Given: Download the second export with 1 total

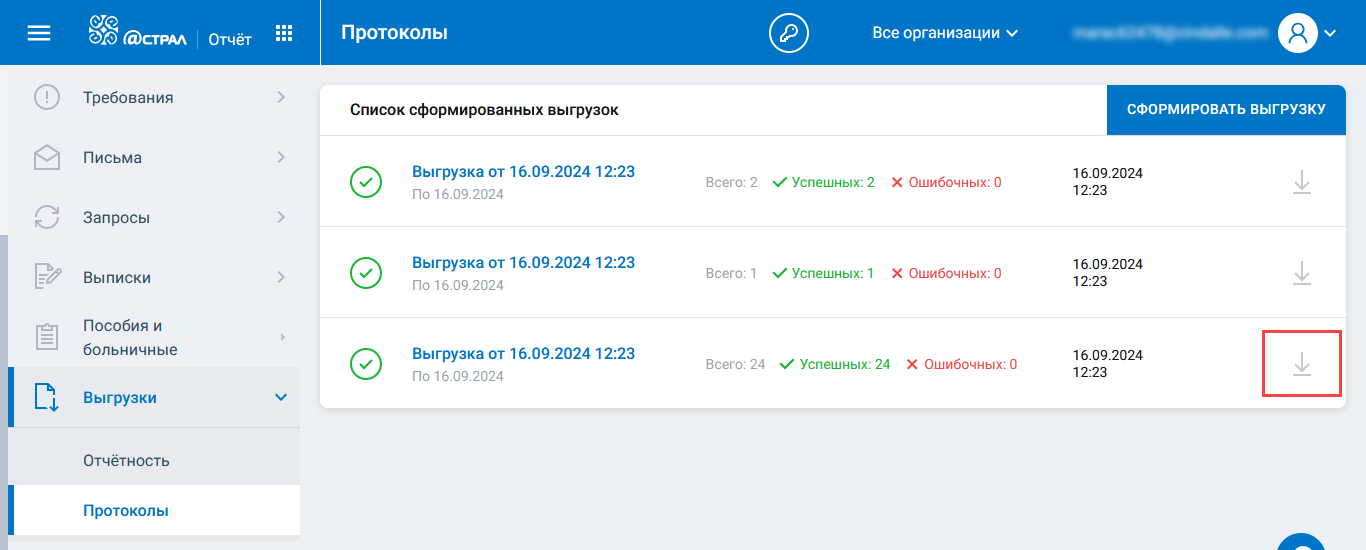Looking at the screenshot, I should pos(1301,273).
